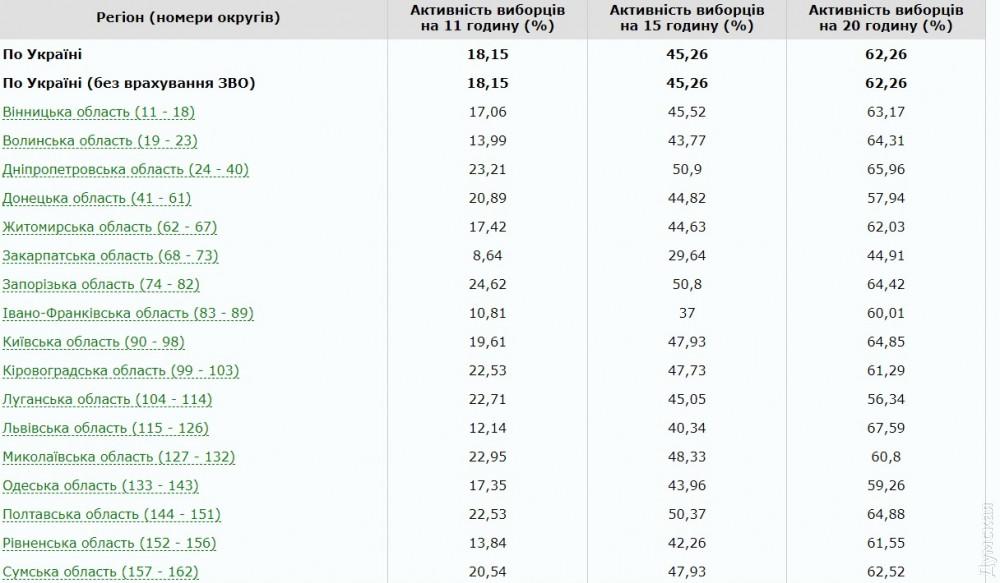Open Сумська область (157 - 162) link

coord(100,572)
